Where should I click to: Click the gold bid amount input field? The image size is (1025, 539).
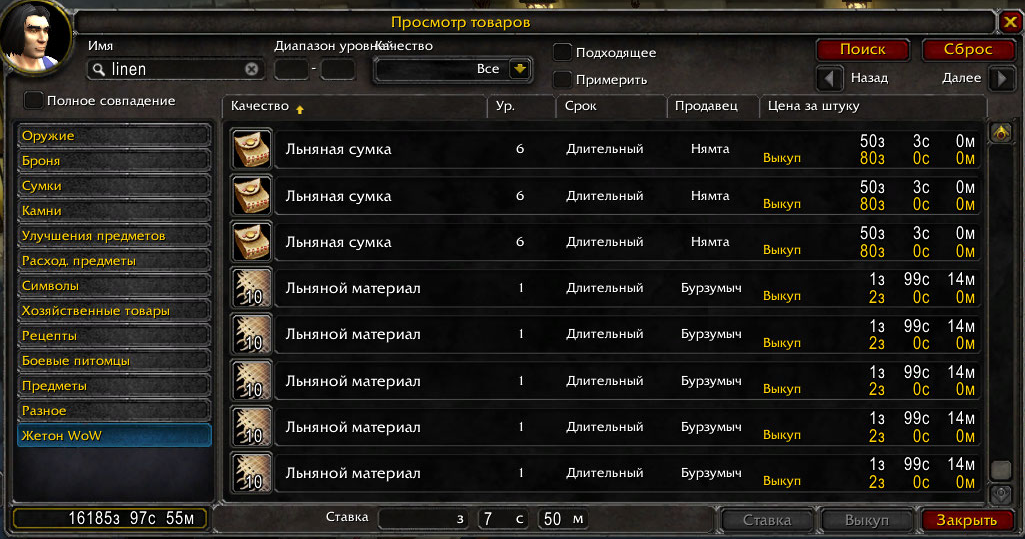[x=424, y=519]
